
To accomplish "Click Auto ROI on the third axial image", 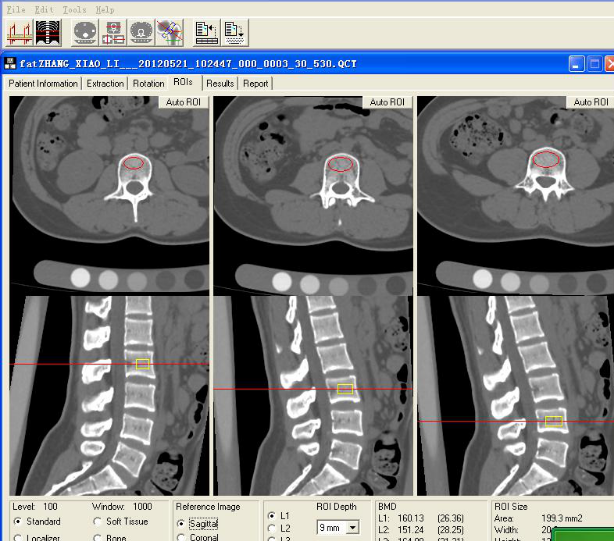I will tap(590, 102).
